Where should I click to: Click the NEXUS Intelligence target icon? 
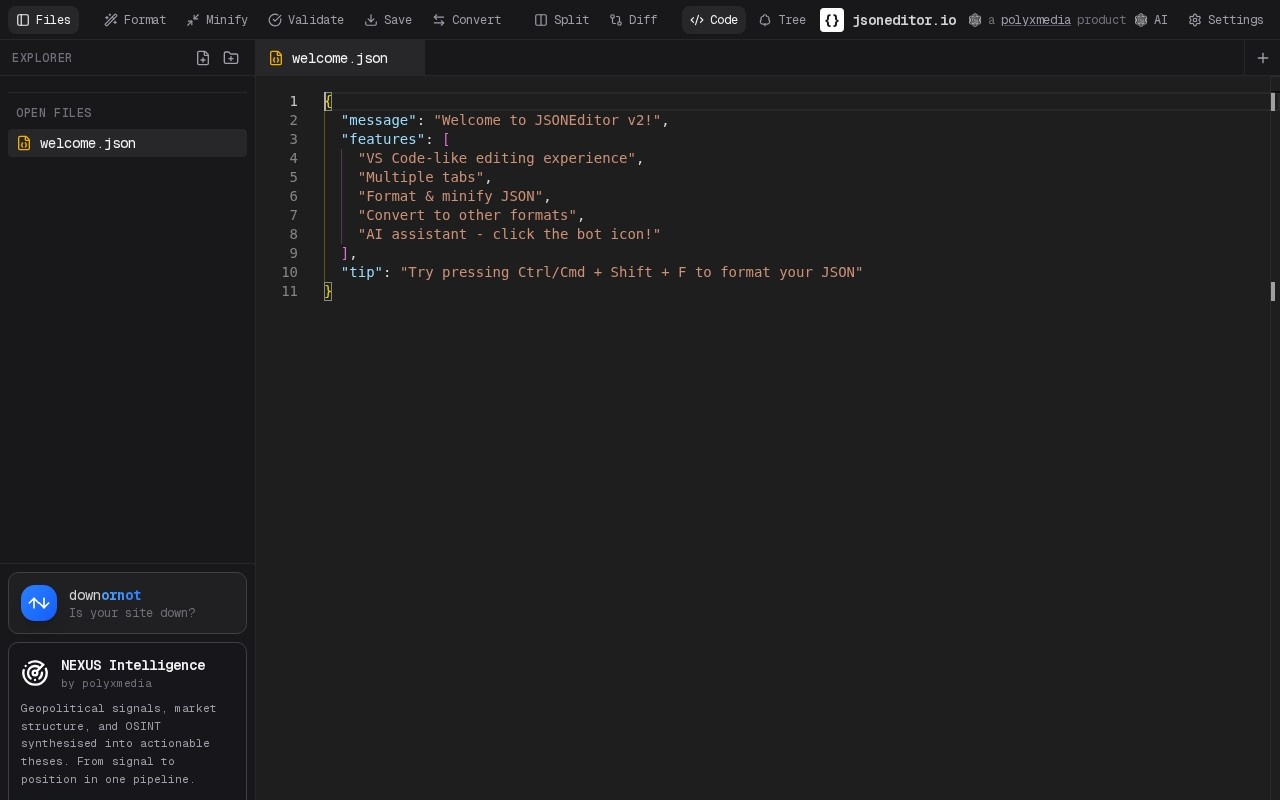35,673
